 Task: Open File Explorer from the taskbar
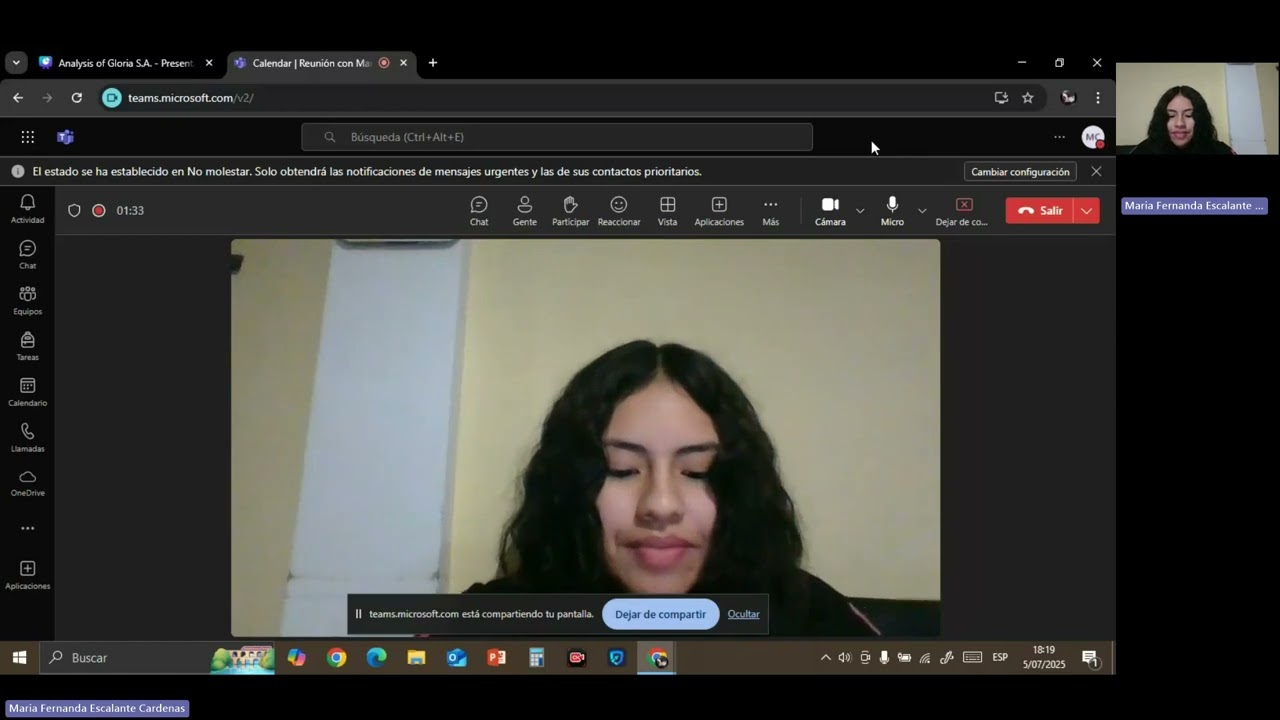tap(416, 657)
